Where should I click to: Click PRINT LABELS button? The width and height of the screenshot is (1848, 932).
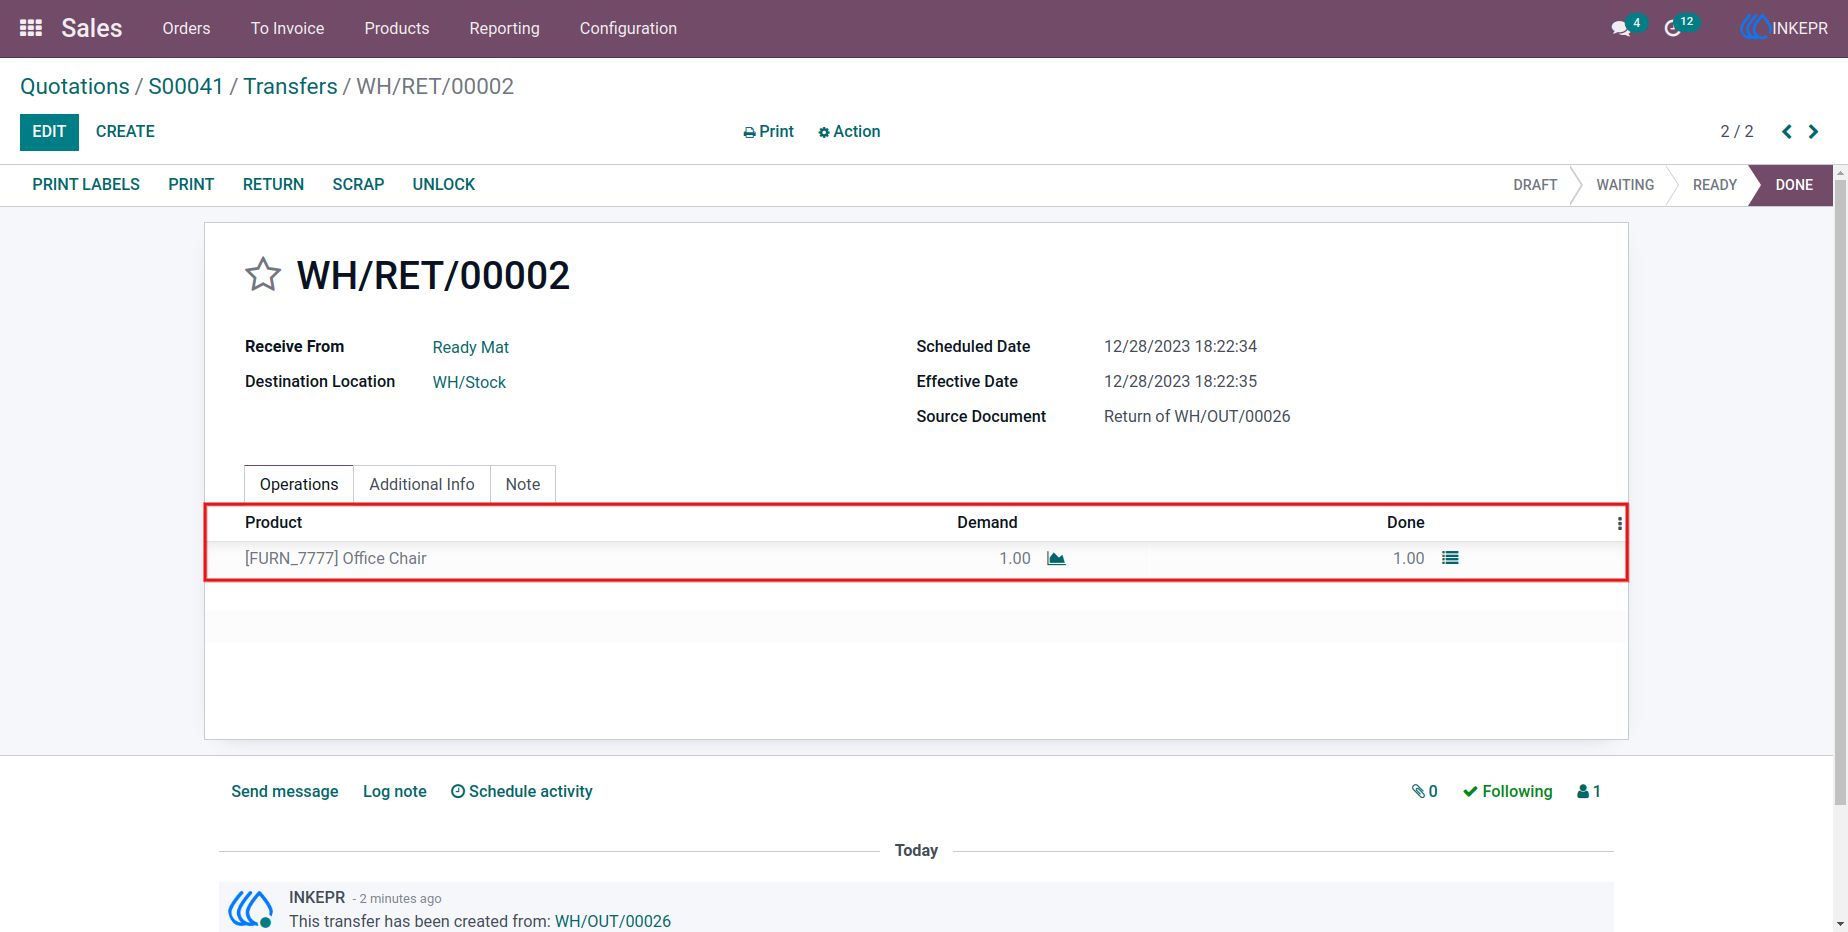coord(86,185)
